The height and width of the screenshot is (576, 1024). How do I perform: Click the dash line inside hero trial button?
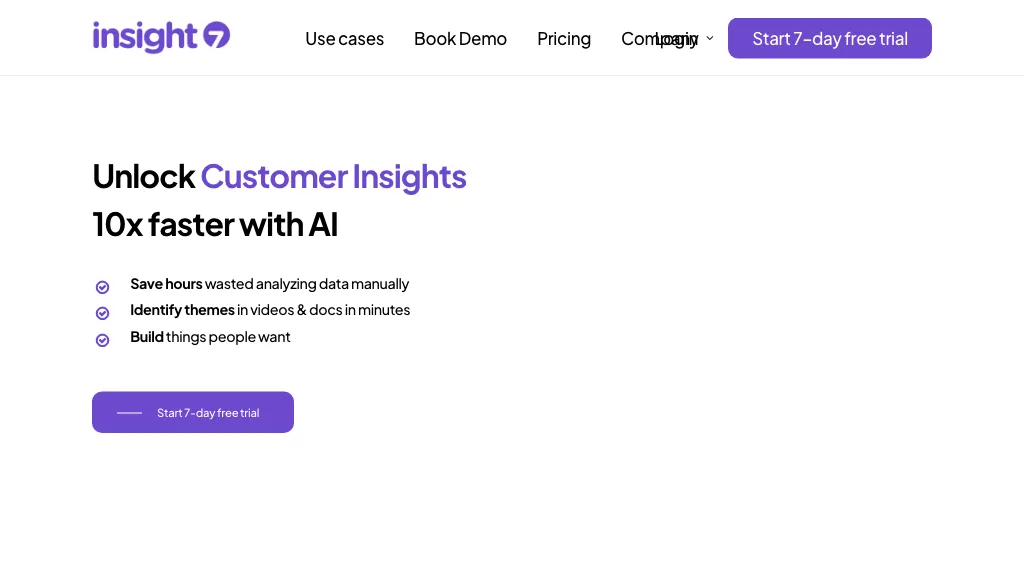click(130, 413)
